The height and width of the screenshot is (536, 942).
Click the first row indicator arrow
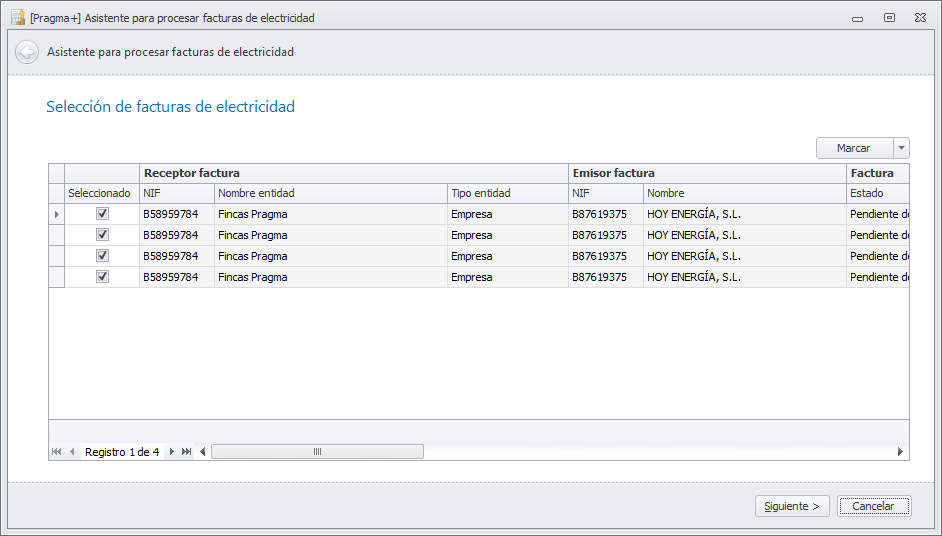(x=56, y=214)
